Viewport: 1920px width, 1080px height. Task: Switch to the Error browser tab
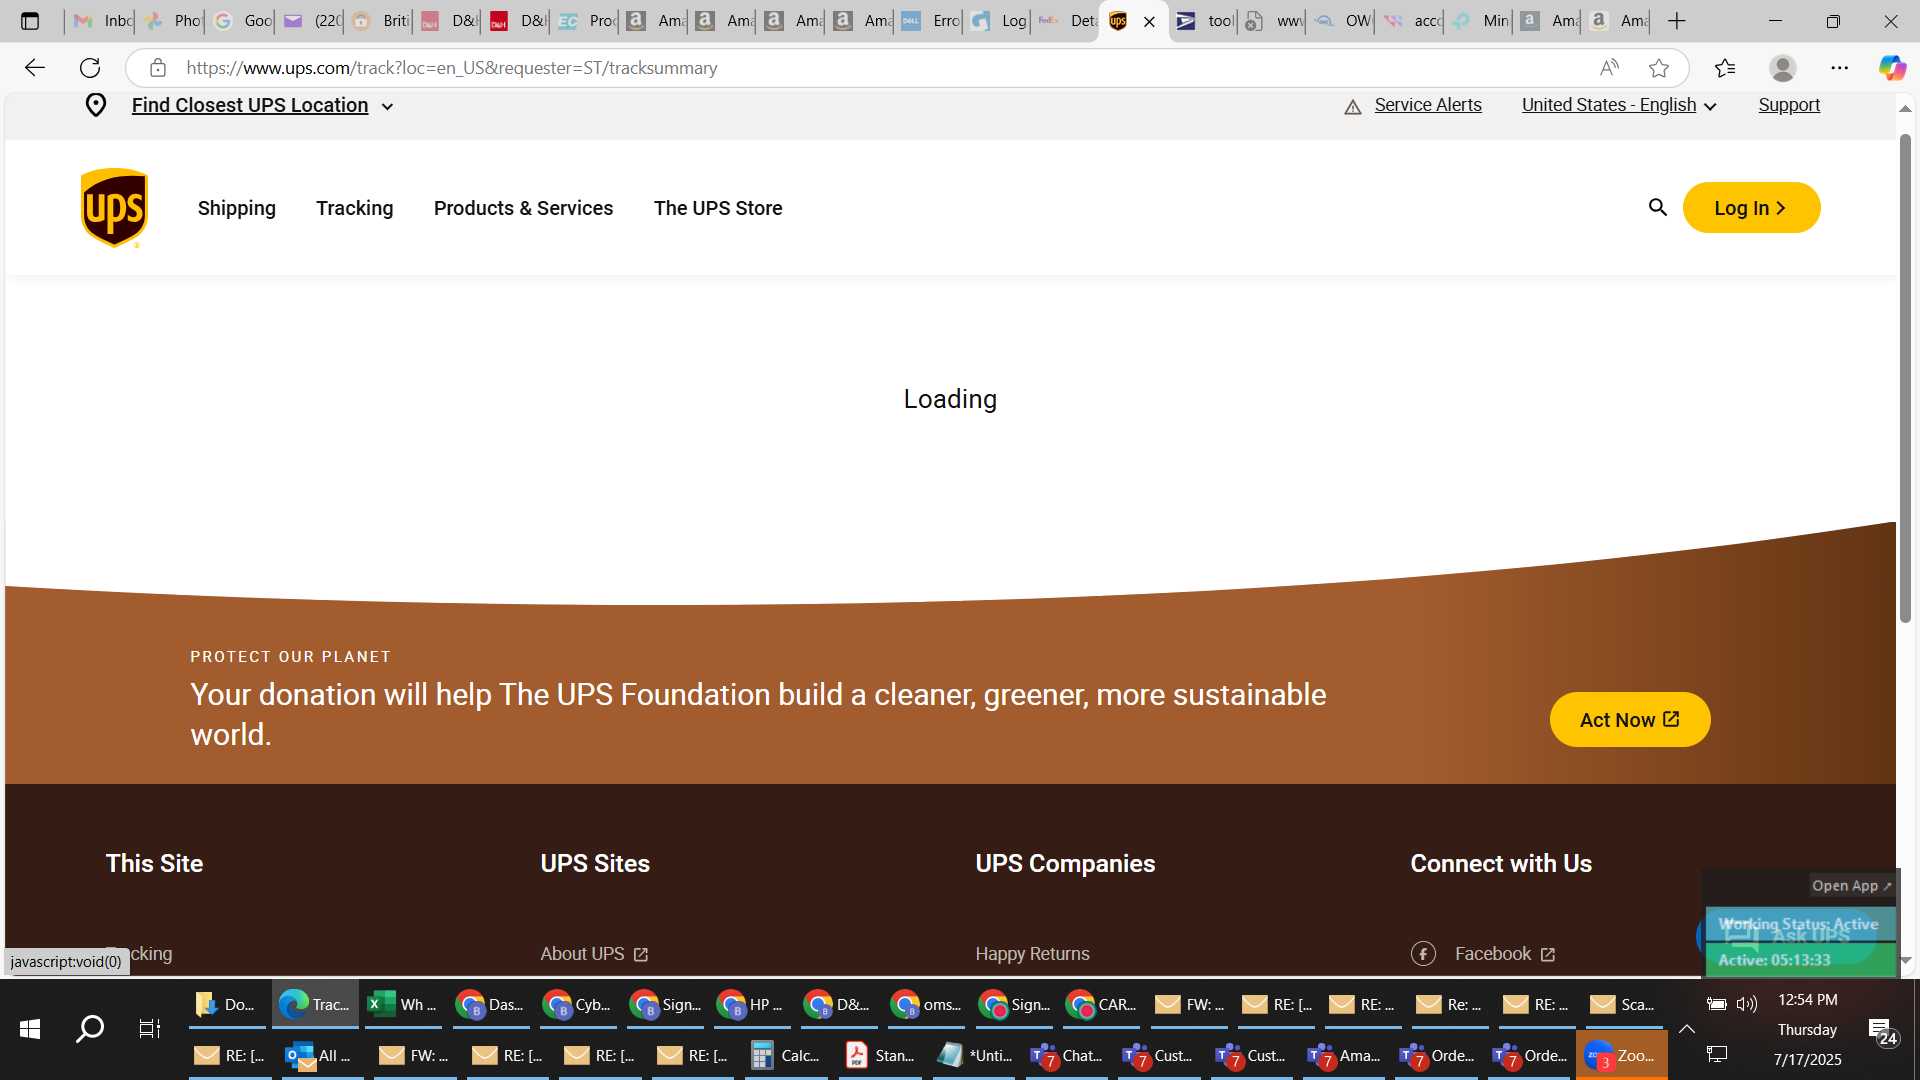tap(930, 21)
